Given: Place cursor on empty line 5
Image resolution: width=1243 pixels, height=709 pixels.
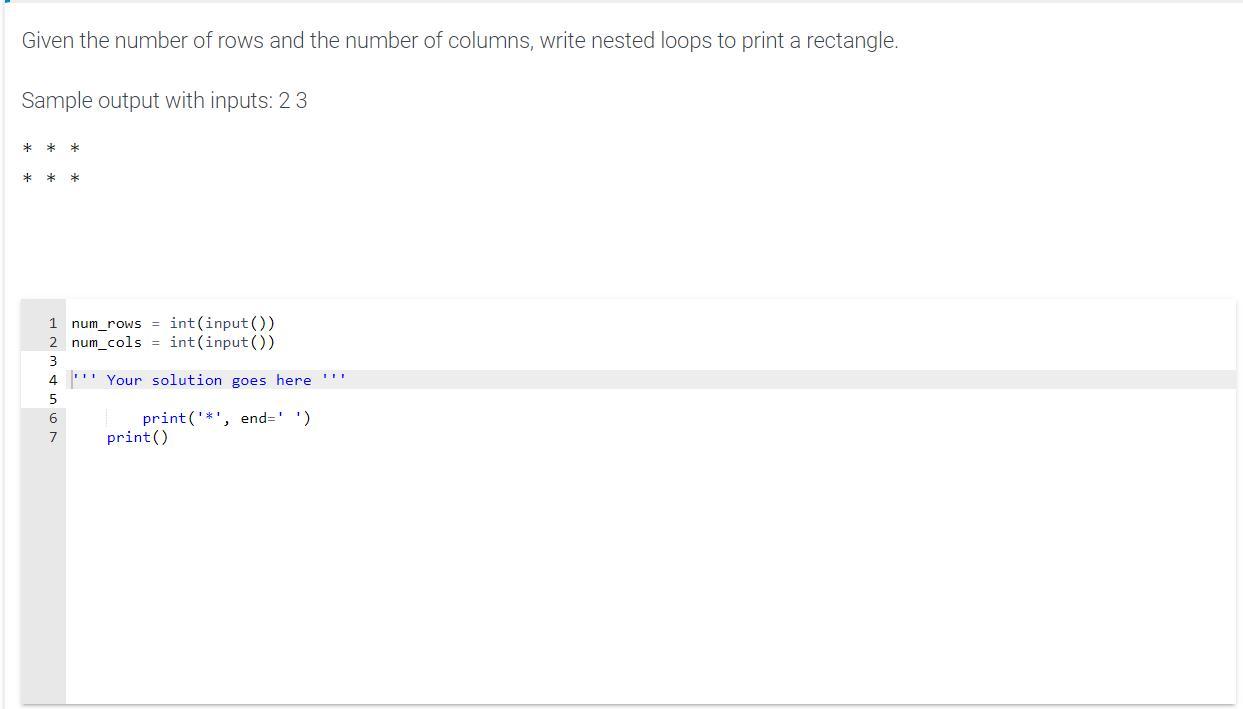Looking at the screenshot, I should coord(300,399).
